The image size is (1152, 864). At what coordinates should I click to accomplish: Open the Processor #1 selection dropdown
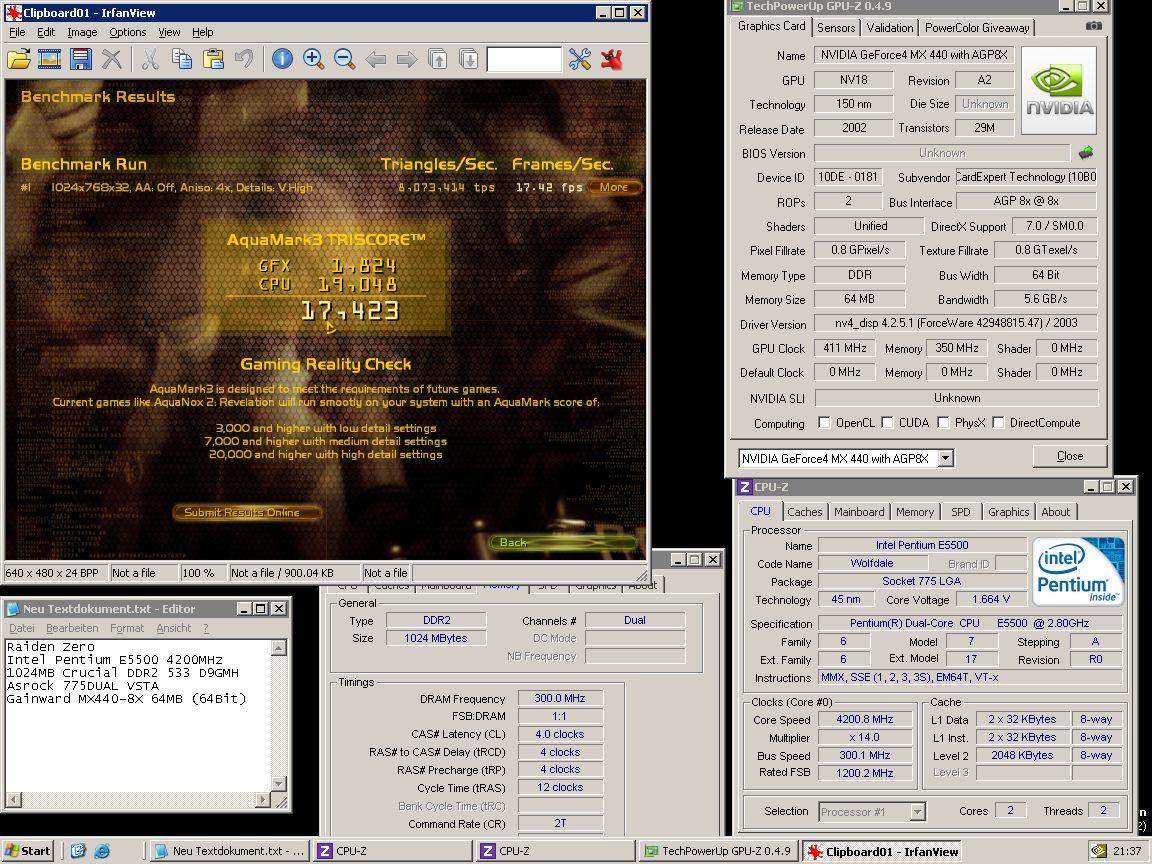pos(917,811)
